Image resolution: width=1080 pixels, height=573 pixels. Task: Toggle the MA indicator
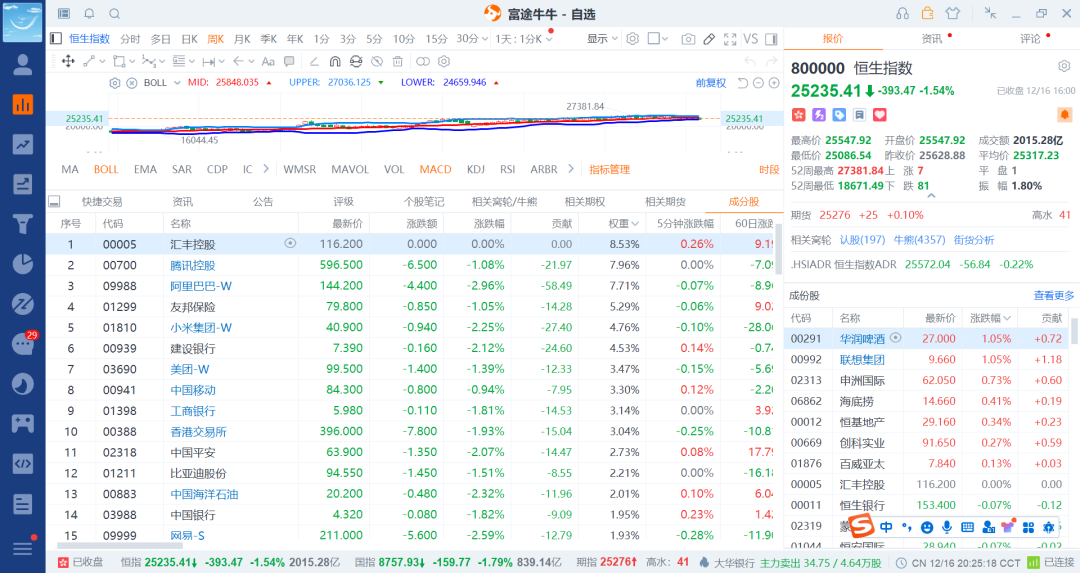(x=70, y=169)
